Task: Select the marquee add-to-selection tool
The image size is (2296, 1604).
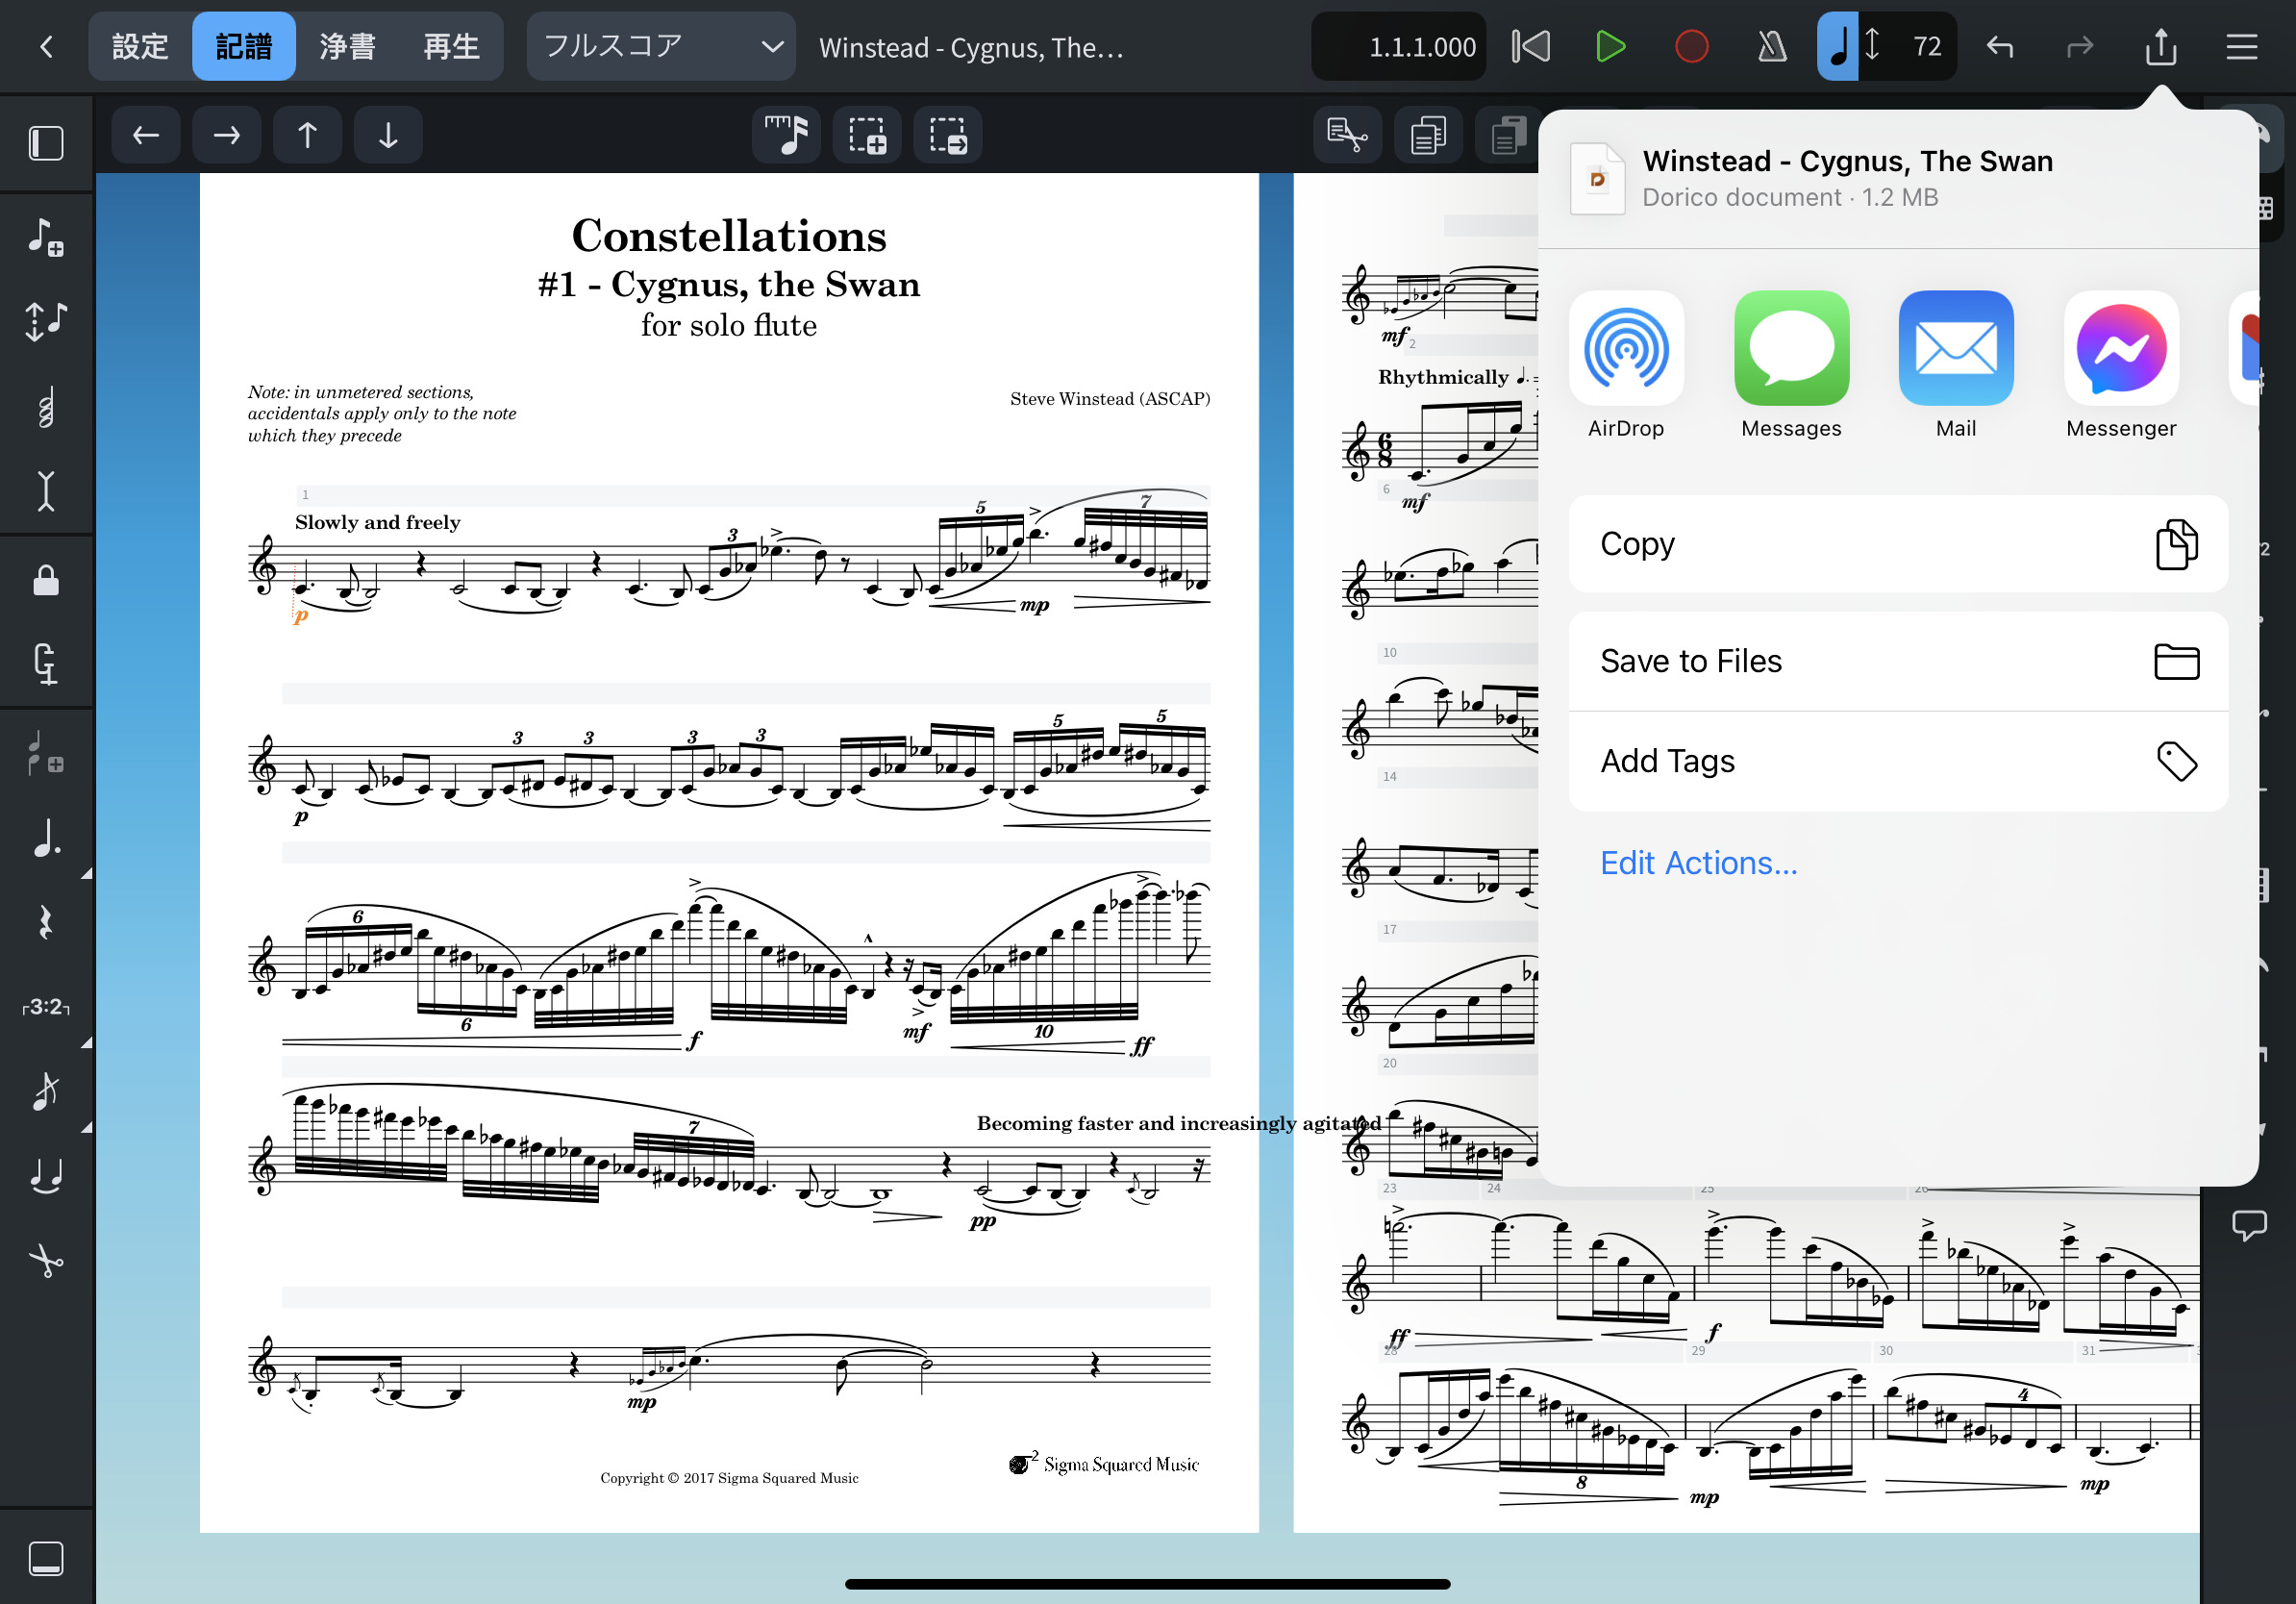Action: point(867,135)
